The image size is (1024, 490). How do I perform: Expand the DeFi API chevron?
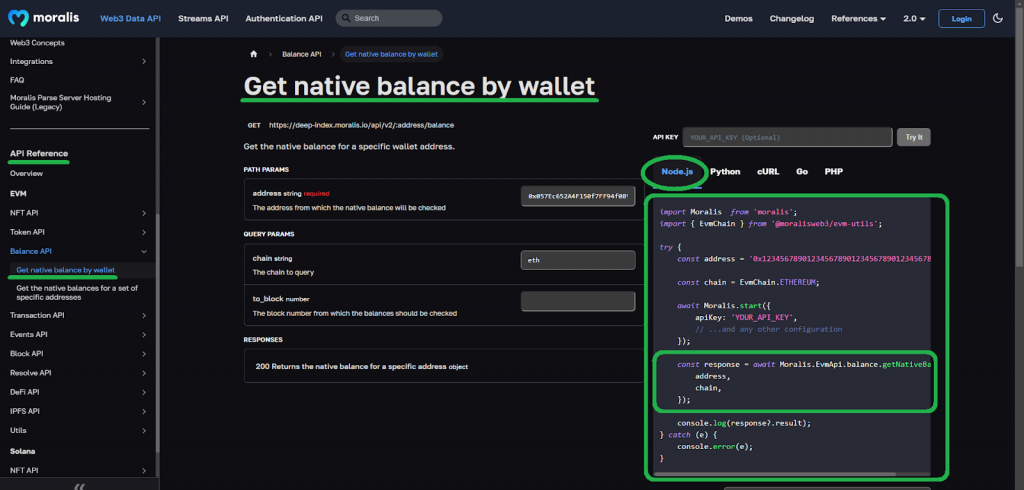[x=144, y=392]
